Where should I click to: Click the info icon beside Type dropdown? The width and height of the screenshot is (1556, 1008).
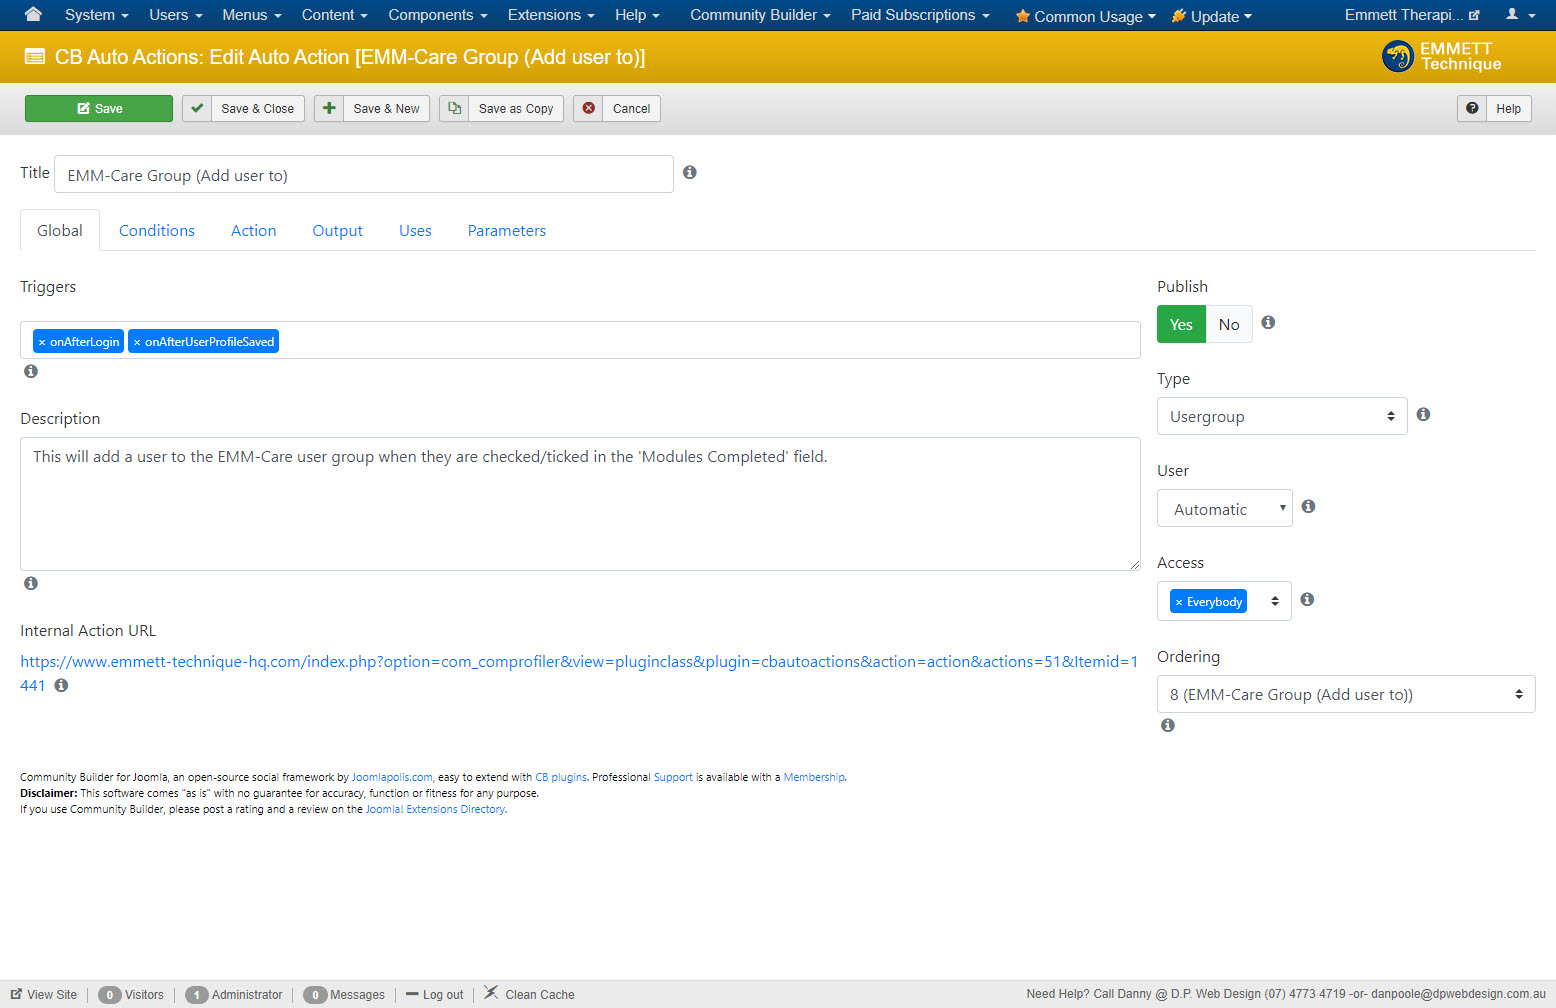pyautogui.click(x=1424, y=414)
